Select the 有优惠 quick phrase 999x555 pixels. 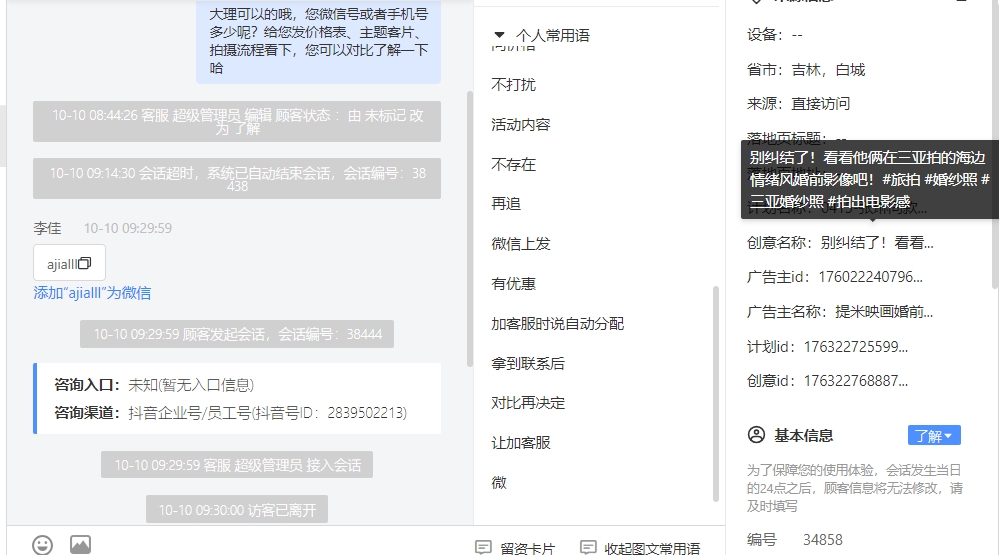point(514,284)
